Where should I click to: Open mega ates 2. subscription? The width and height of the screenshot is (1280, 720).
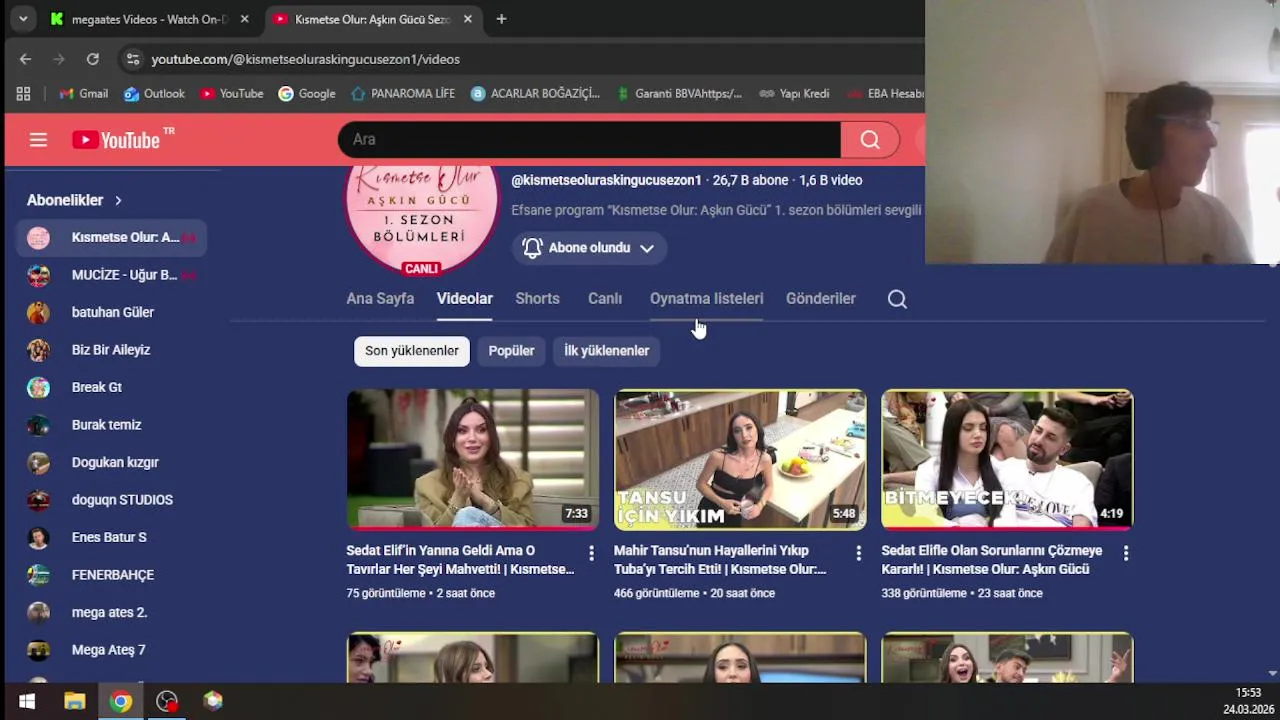pos(111,612)
